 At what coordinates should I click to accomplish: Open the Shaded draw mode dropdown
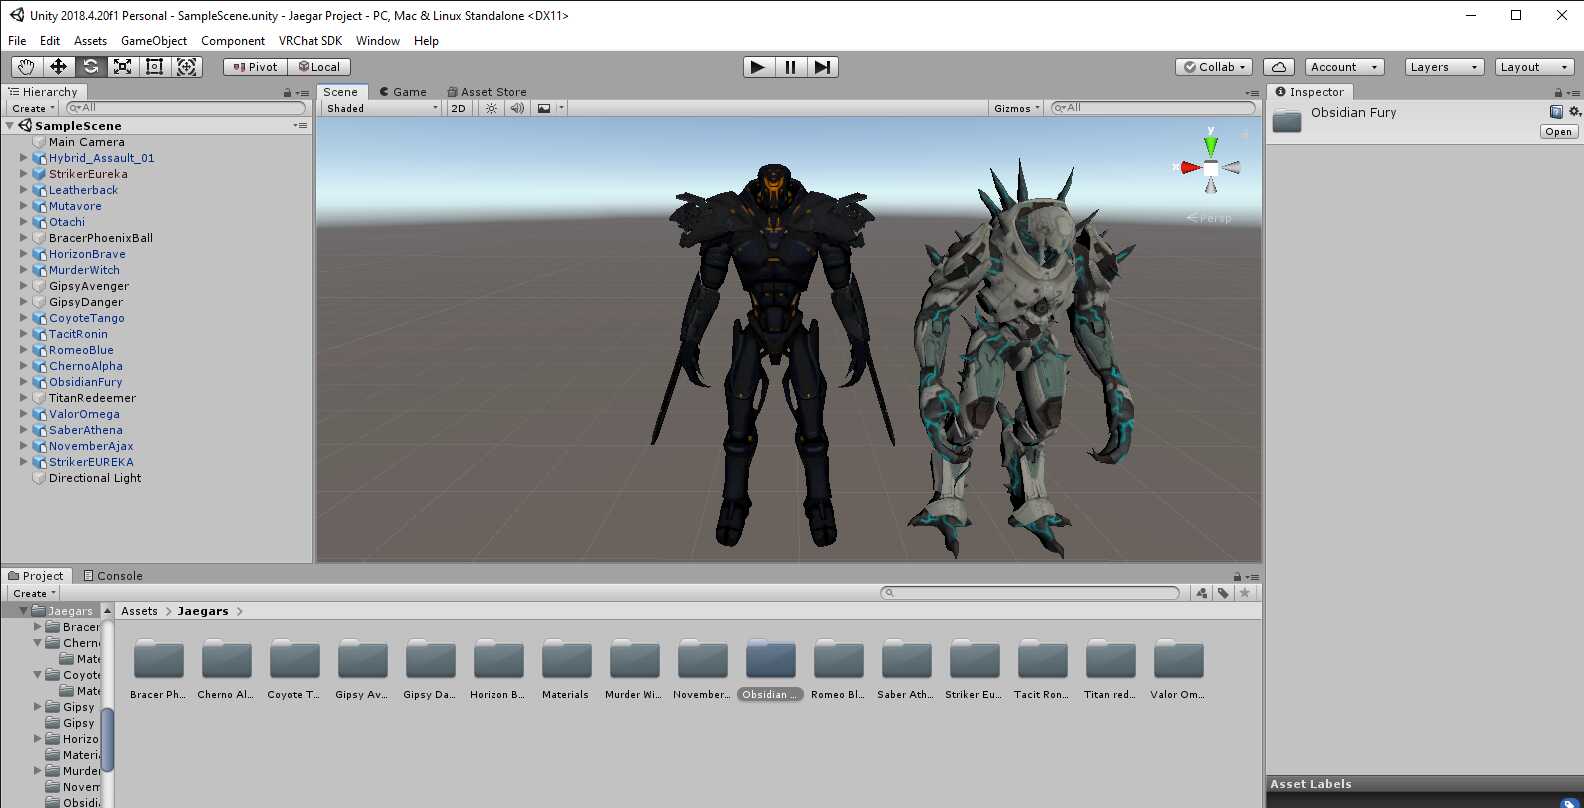[381, 108]
